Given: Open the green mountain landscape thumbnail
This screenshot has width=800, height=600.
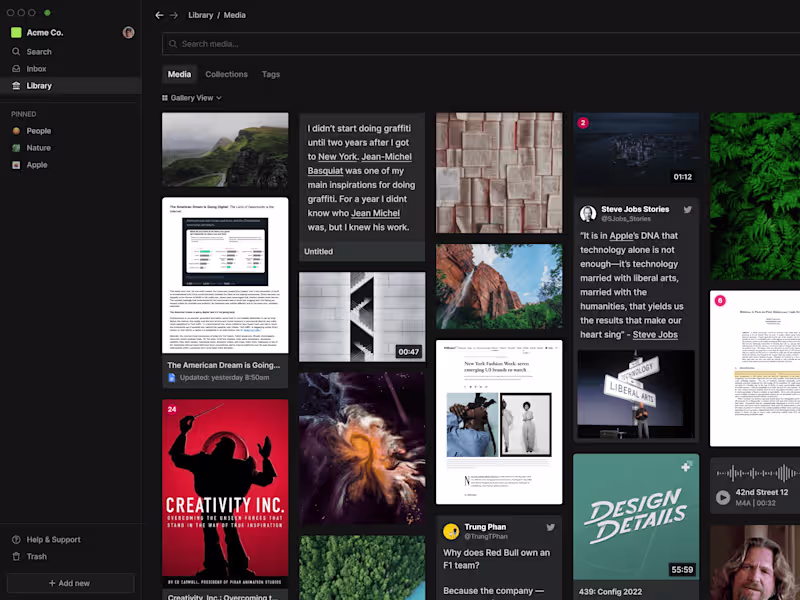Looking at the screenshot, I should [225, 150].
